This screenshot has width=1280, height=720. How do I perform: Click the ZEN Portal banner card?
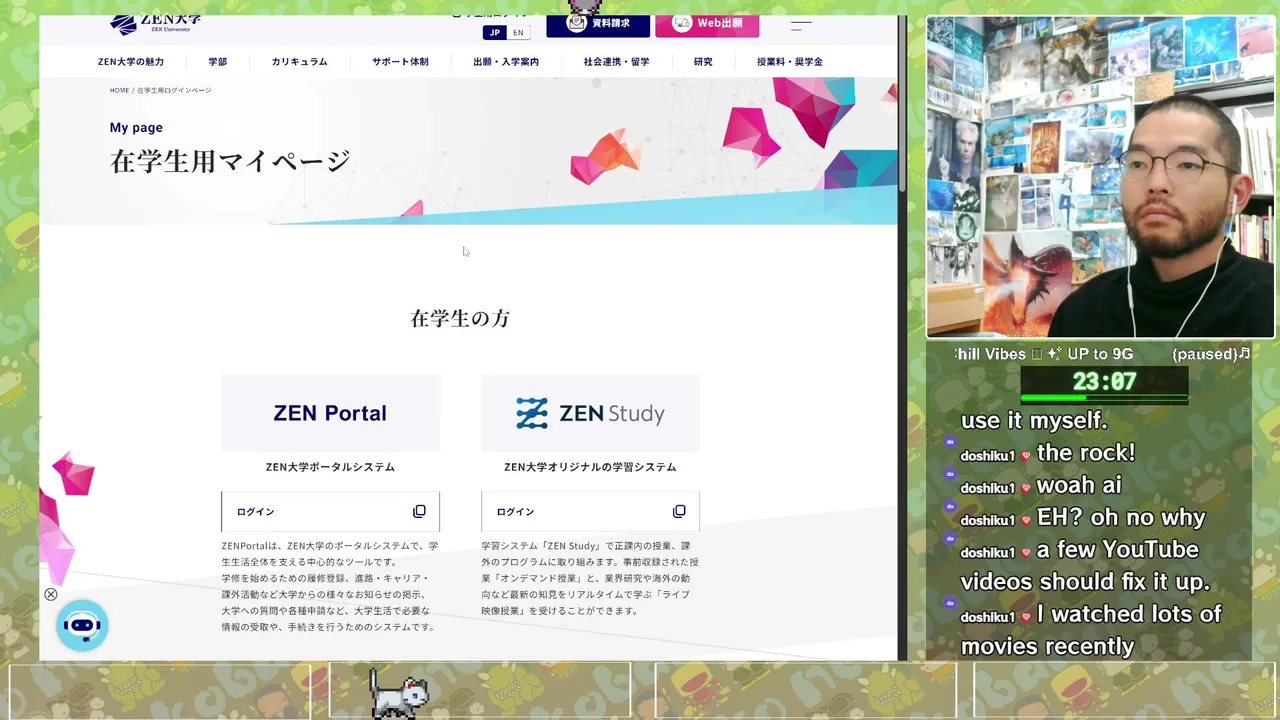[x=330, y=413]
